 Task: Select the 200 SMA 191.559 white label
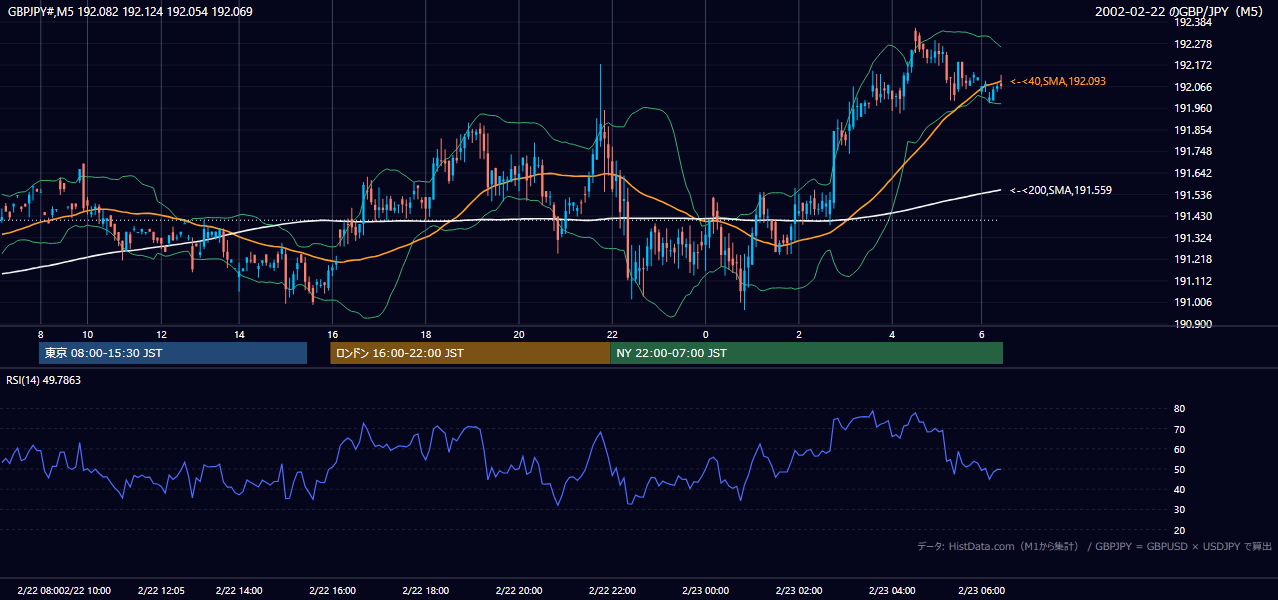point(1061,190)
